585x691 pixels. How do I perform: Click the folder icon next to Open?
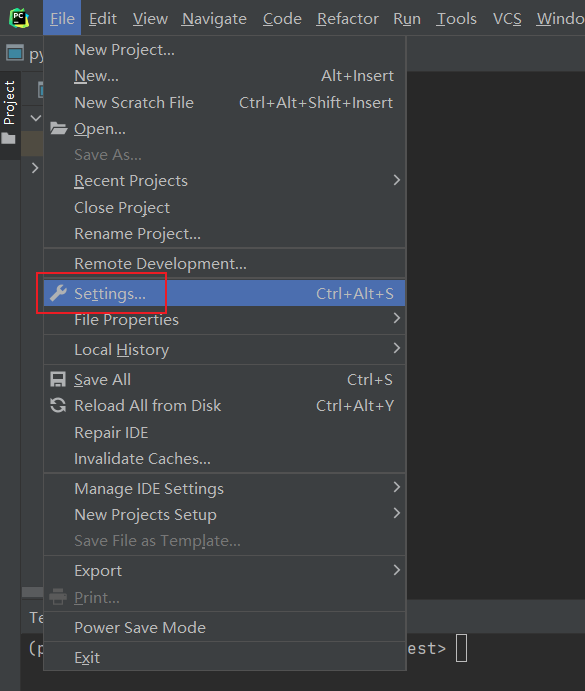[58, 128]
